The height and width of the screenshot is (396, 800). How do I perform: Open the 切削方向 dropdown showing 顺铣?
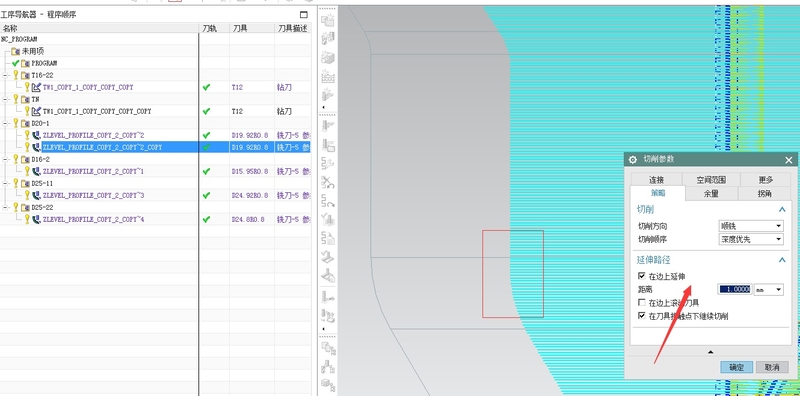(x=751, y=226)
